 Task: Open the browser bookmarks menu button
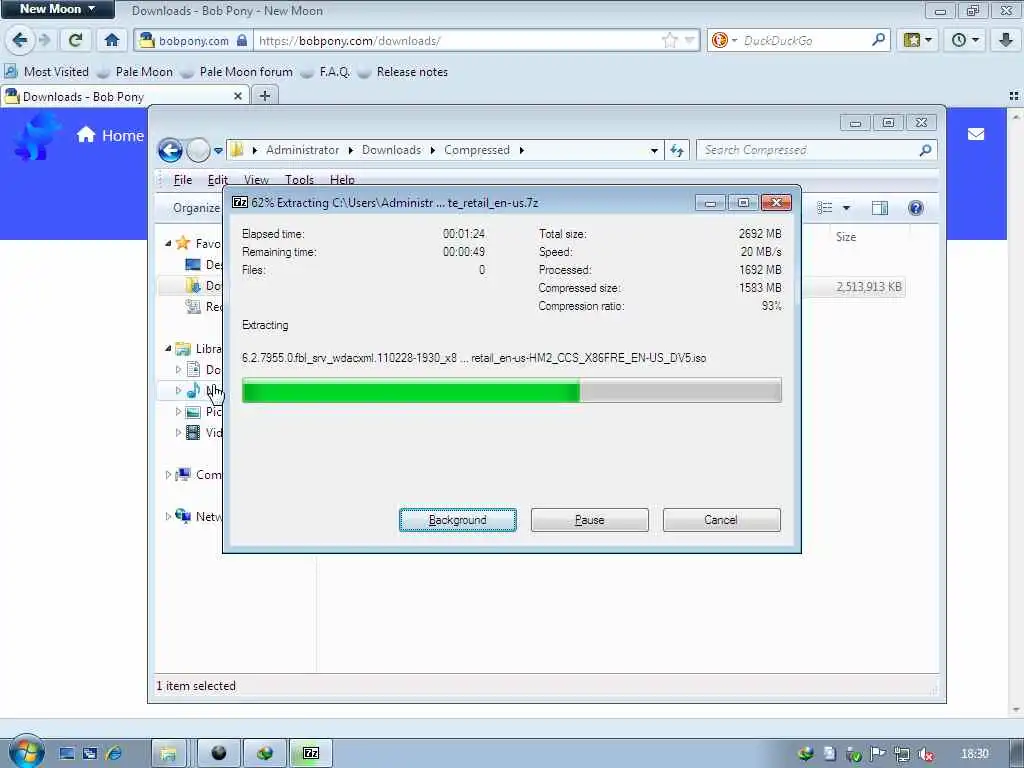[x=918, y=40]
